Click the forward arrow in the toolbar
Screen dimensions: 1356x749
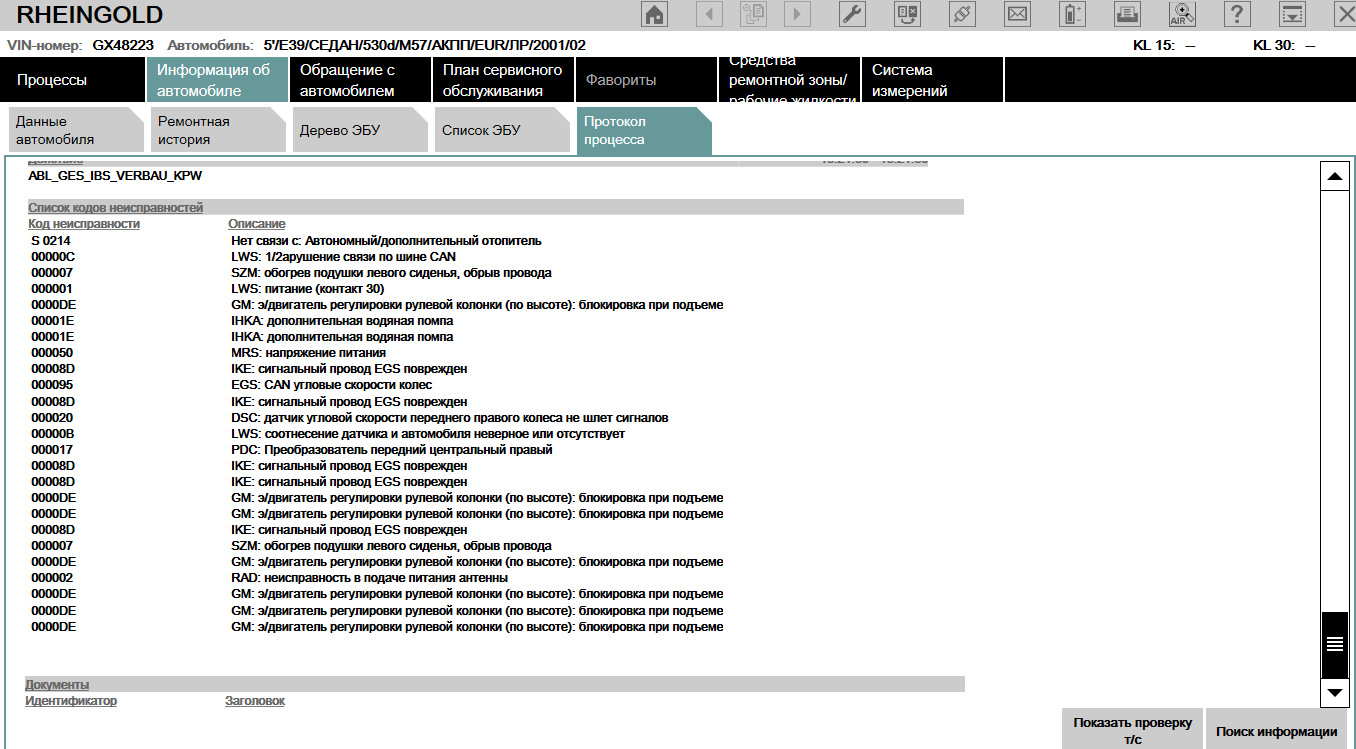(x=797, y=14)
